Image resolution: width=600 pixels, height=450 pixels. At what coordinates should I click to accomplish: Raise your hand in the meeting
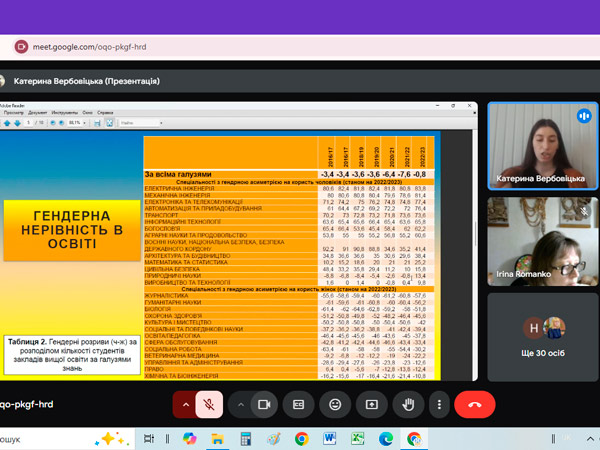407,404
